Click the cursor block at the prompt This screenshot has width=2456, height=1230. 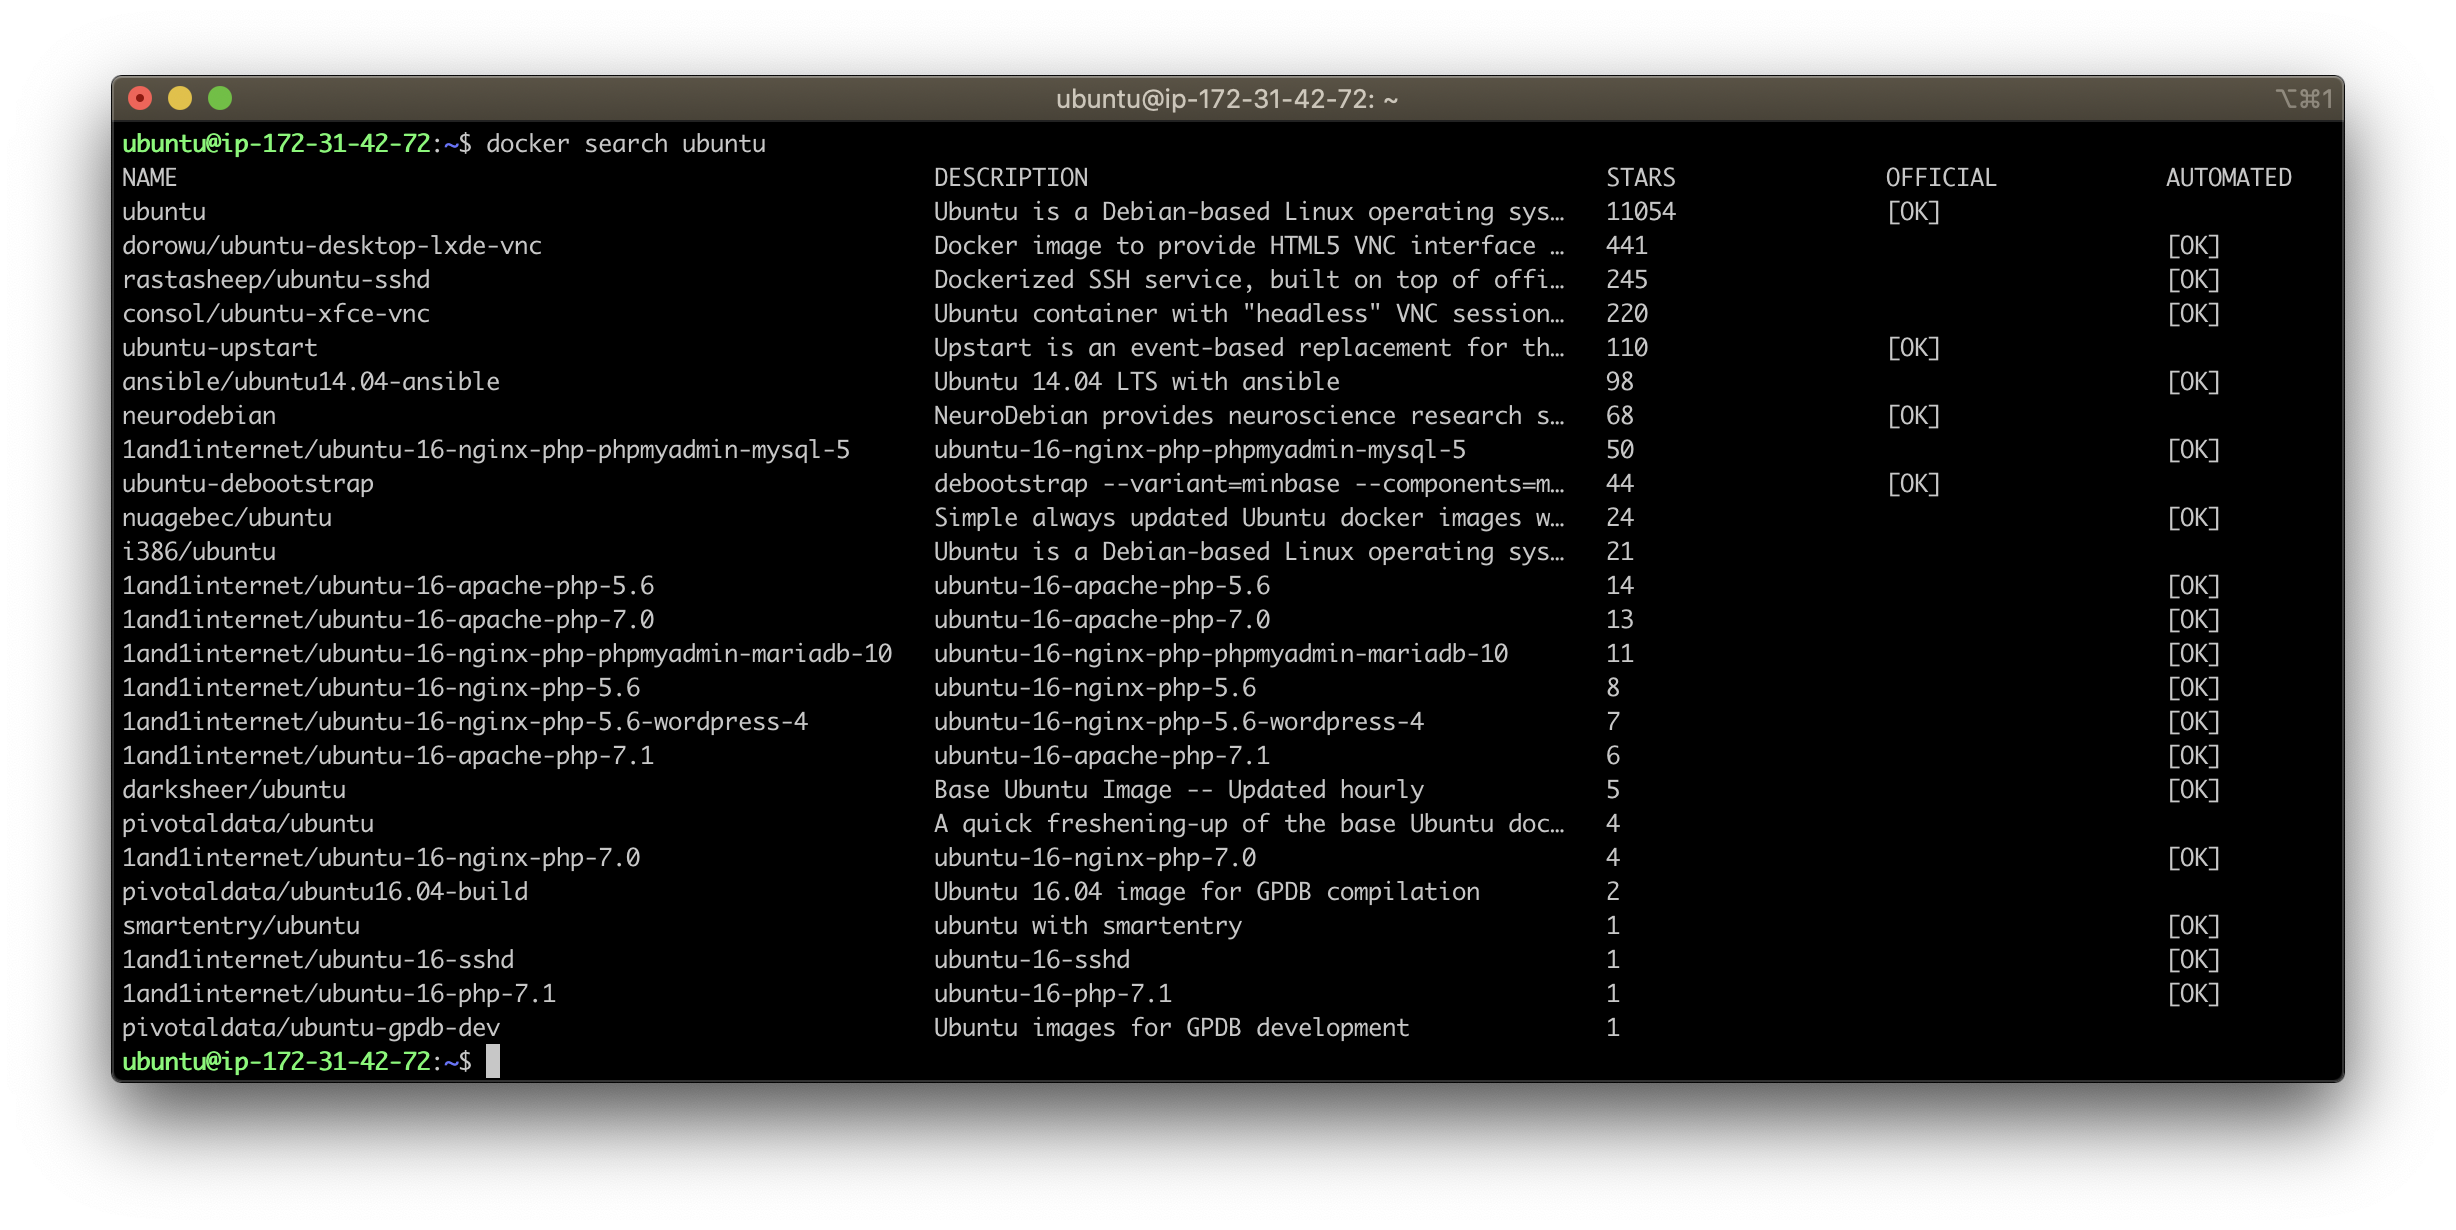pyautogui.click(x=493, y=1061)
